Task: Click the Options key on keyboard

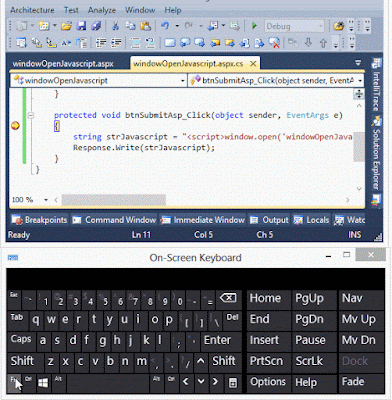Action: [x=268, y=382]
